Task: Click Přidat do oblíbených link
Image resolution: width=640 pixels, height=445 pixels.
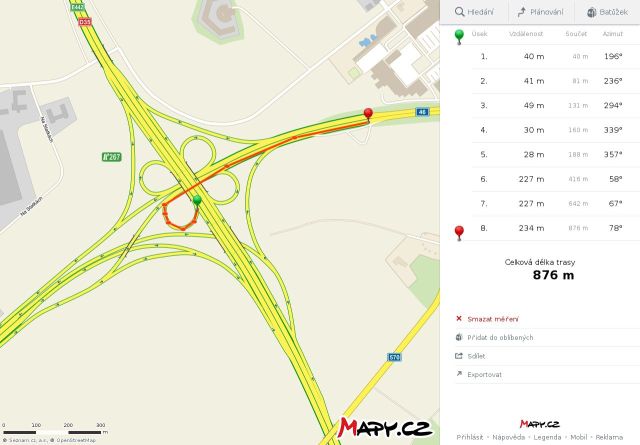Action: coord(500,337)
